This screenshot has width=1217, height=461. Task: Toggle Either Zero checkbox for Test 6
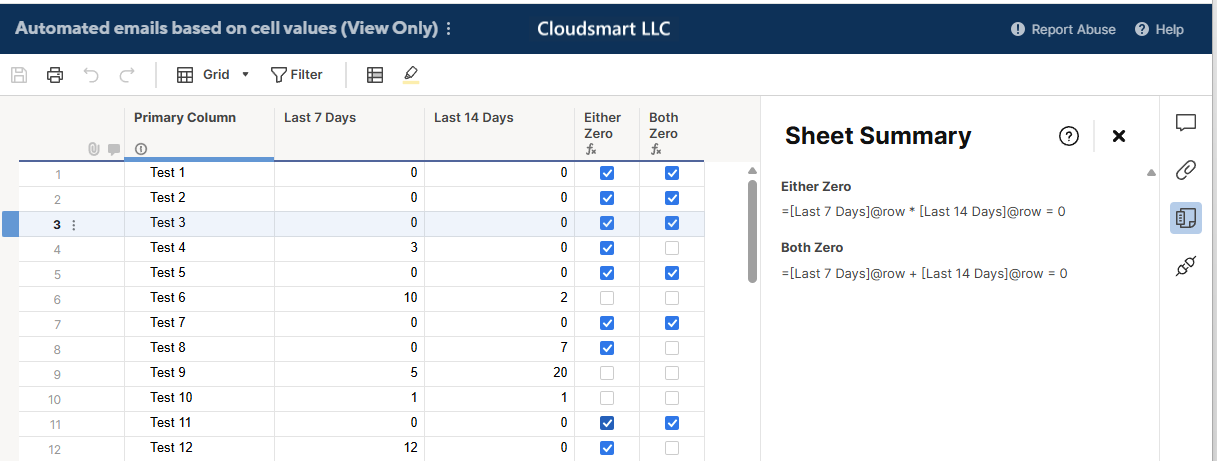(x=607, y=298)
